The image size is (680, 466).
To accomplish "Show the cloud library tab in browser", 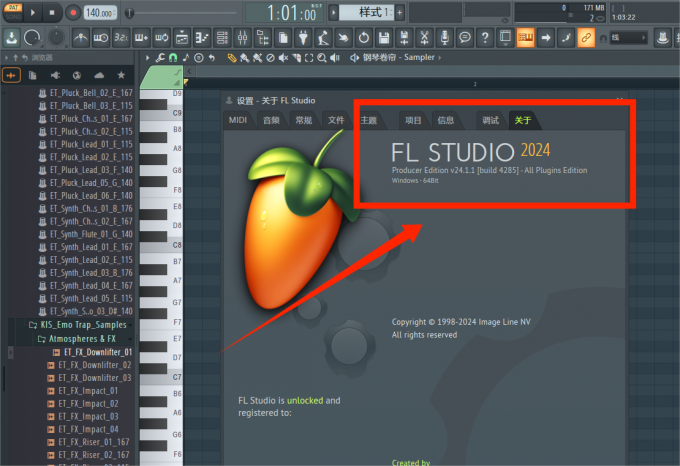I will click(x=99, y=75).
